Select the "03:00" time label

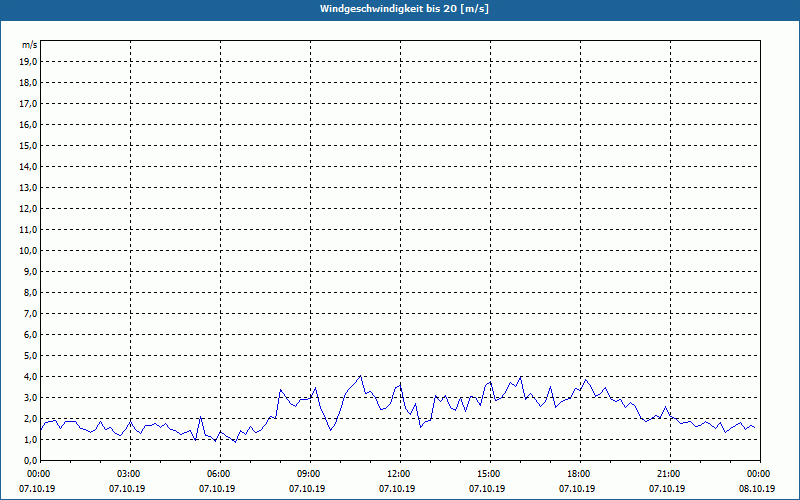point(128,474)
